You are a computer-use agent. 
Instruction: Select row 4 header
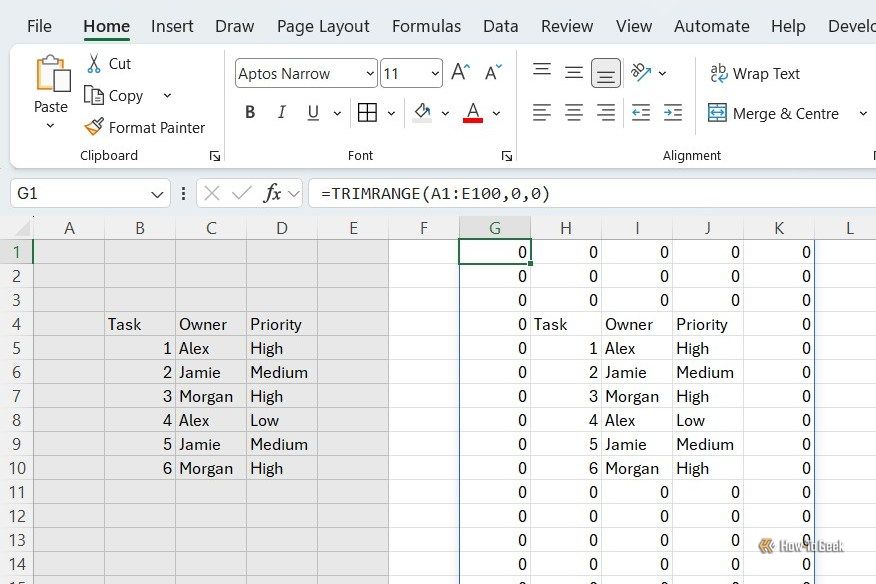click(x=16, y=324)
